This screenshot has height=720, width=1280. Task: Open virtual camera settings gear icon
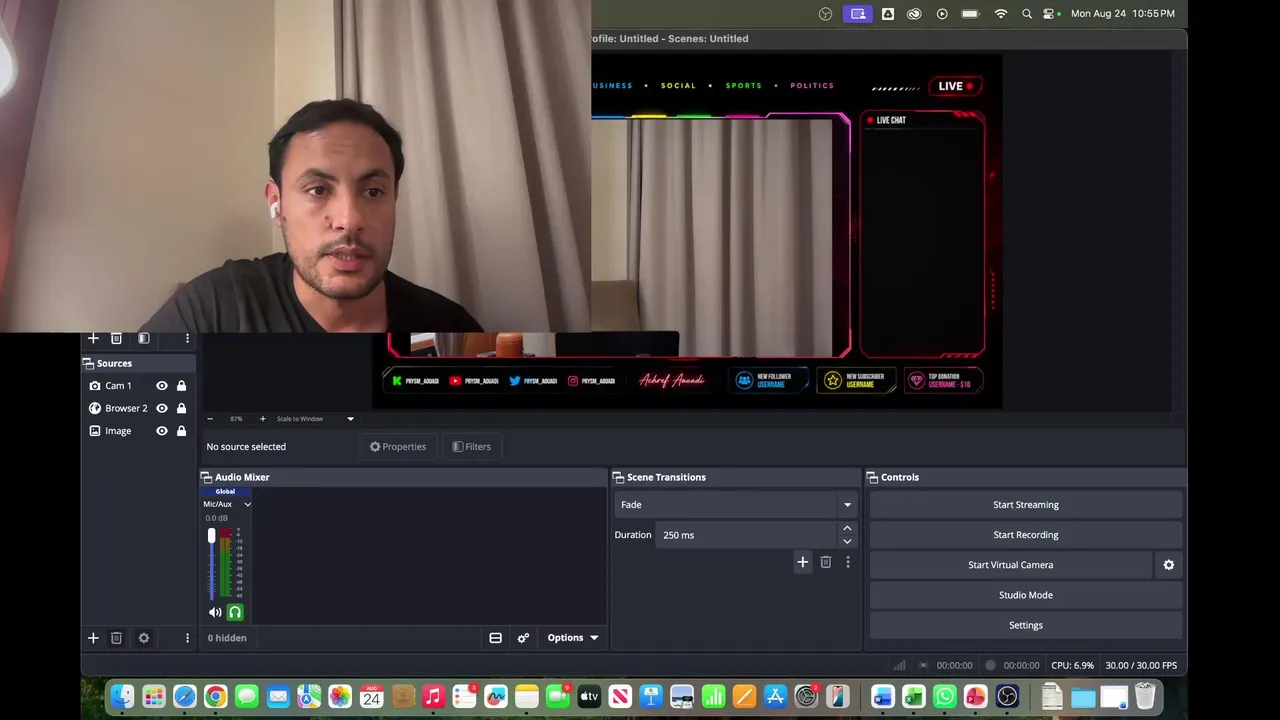(1168, 565)
